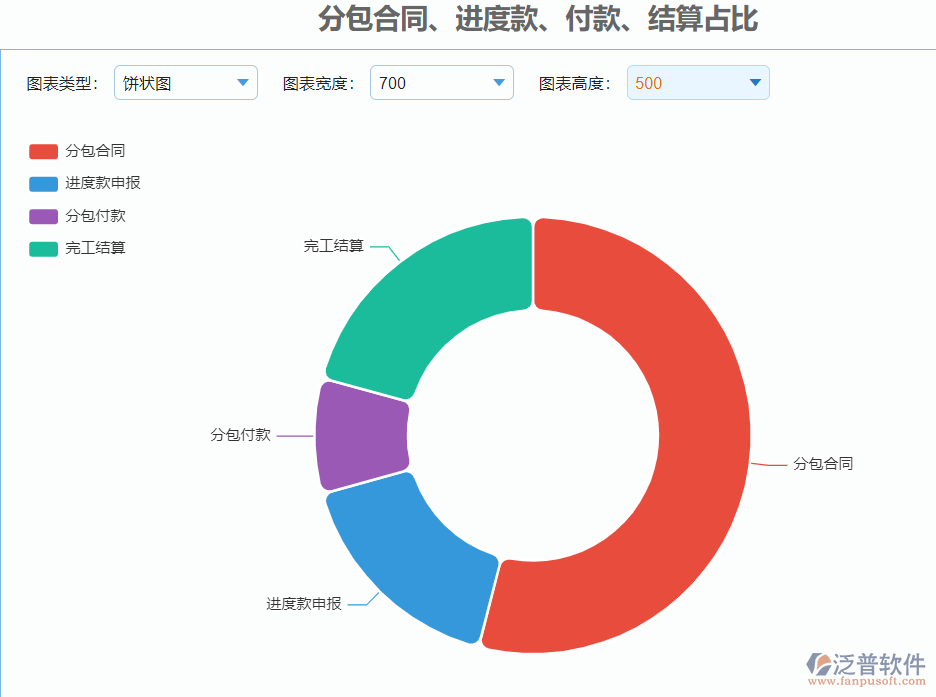This screenshot has height=697, width=936.
Task: Click the 泛普软件 logo icon
Action: click(x=818, y=666)
